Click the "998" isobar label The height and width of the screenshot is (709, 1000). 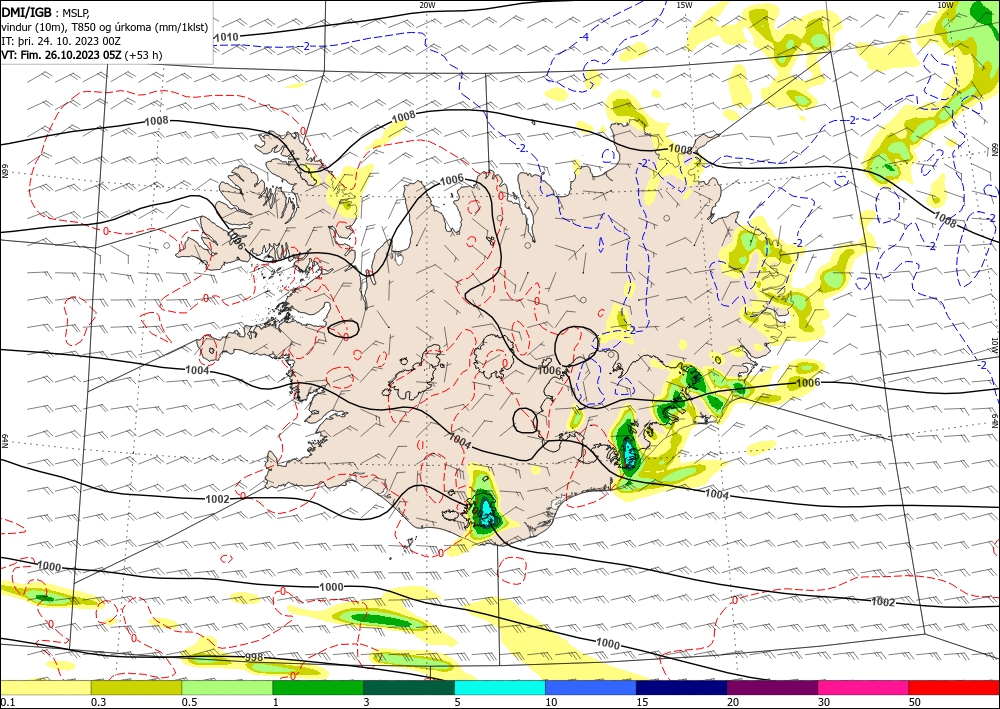(254, 657)
